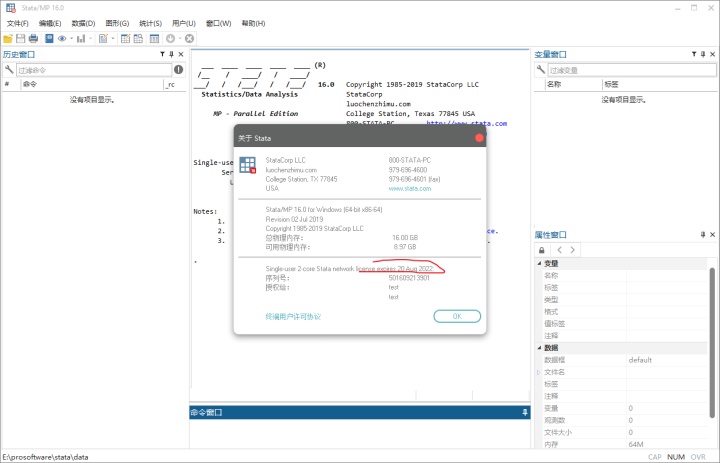This screenshot has width=720, height=463.
Task: Open the Do-file Editor dropdown arrow
Action: point(113,39)
